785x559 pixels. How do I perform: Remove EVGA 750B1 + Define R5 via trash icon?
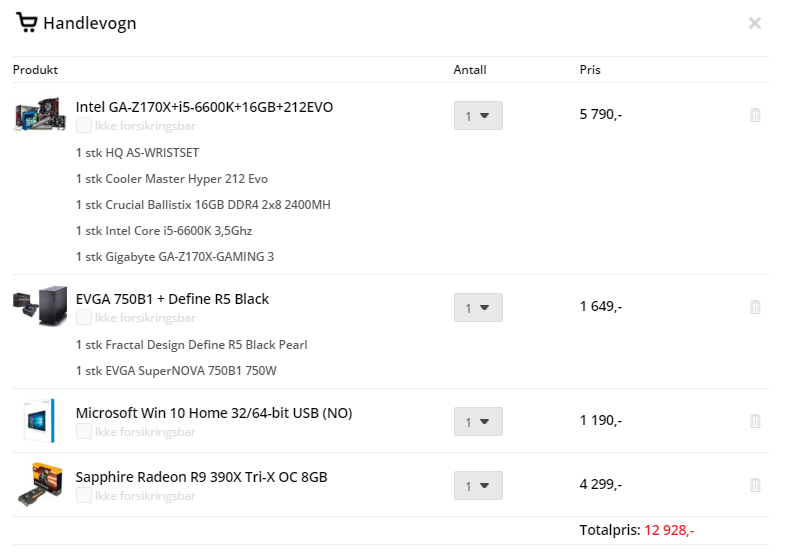coord(755,307)
